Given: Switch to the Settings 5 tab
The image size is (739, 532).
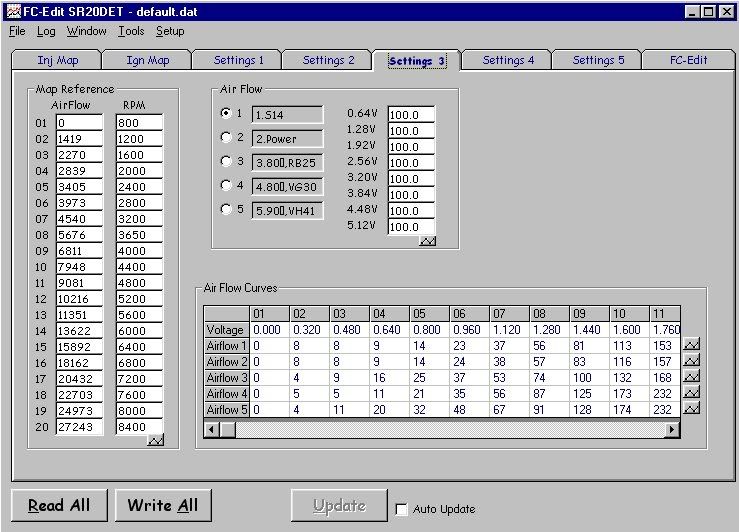Looking at the screenshot, I should pyautogui.click(x=598, y=60).
